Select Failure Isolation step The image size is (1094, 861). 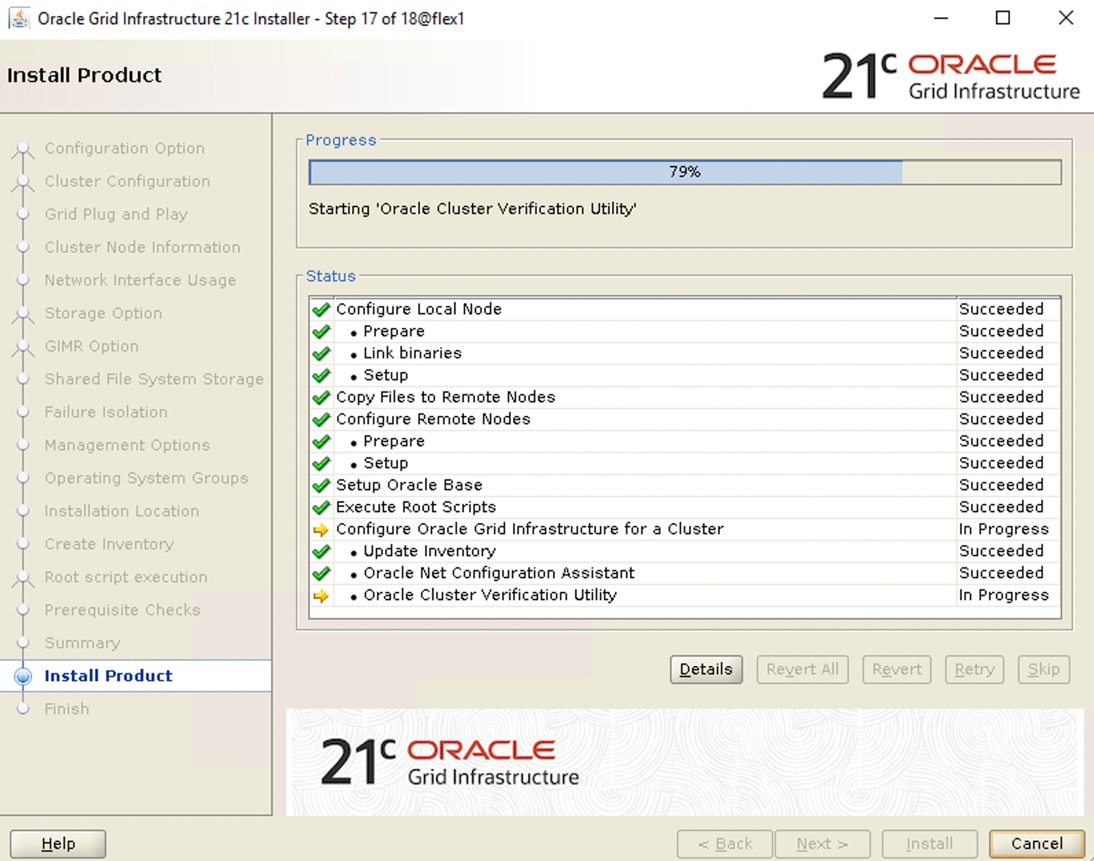pos(106,412)
